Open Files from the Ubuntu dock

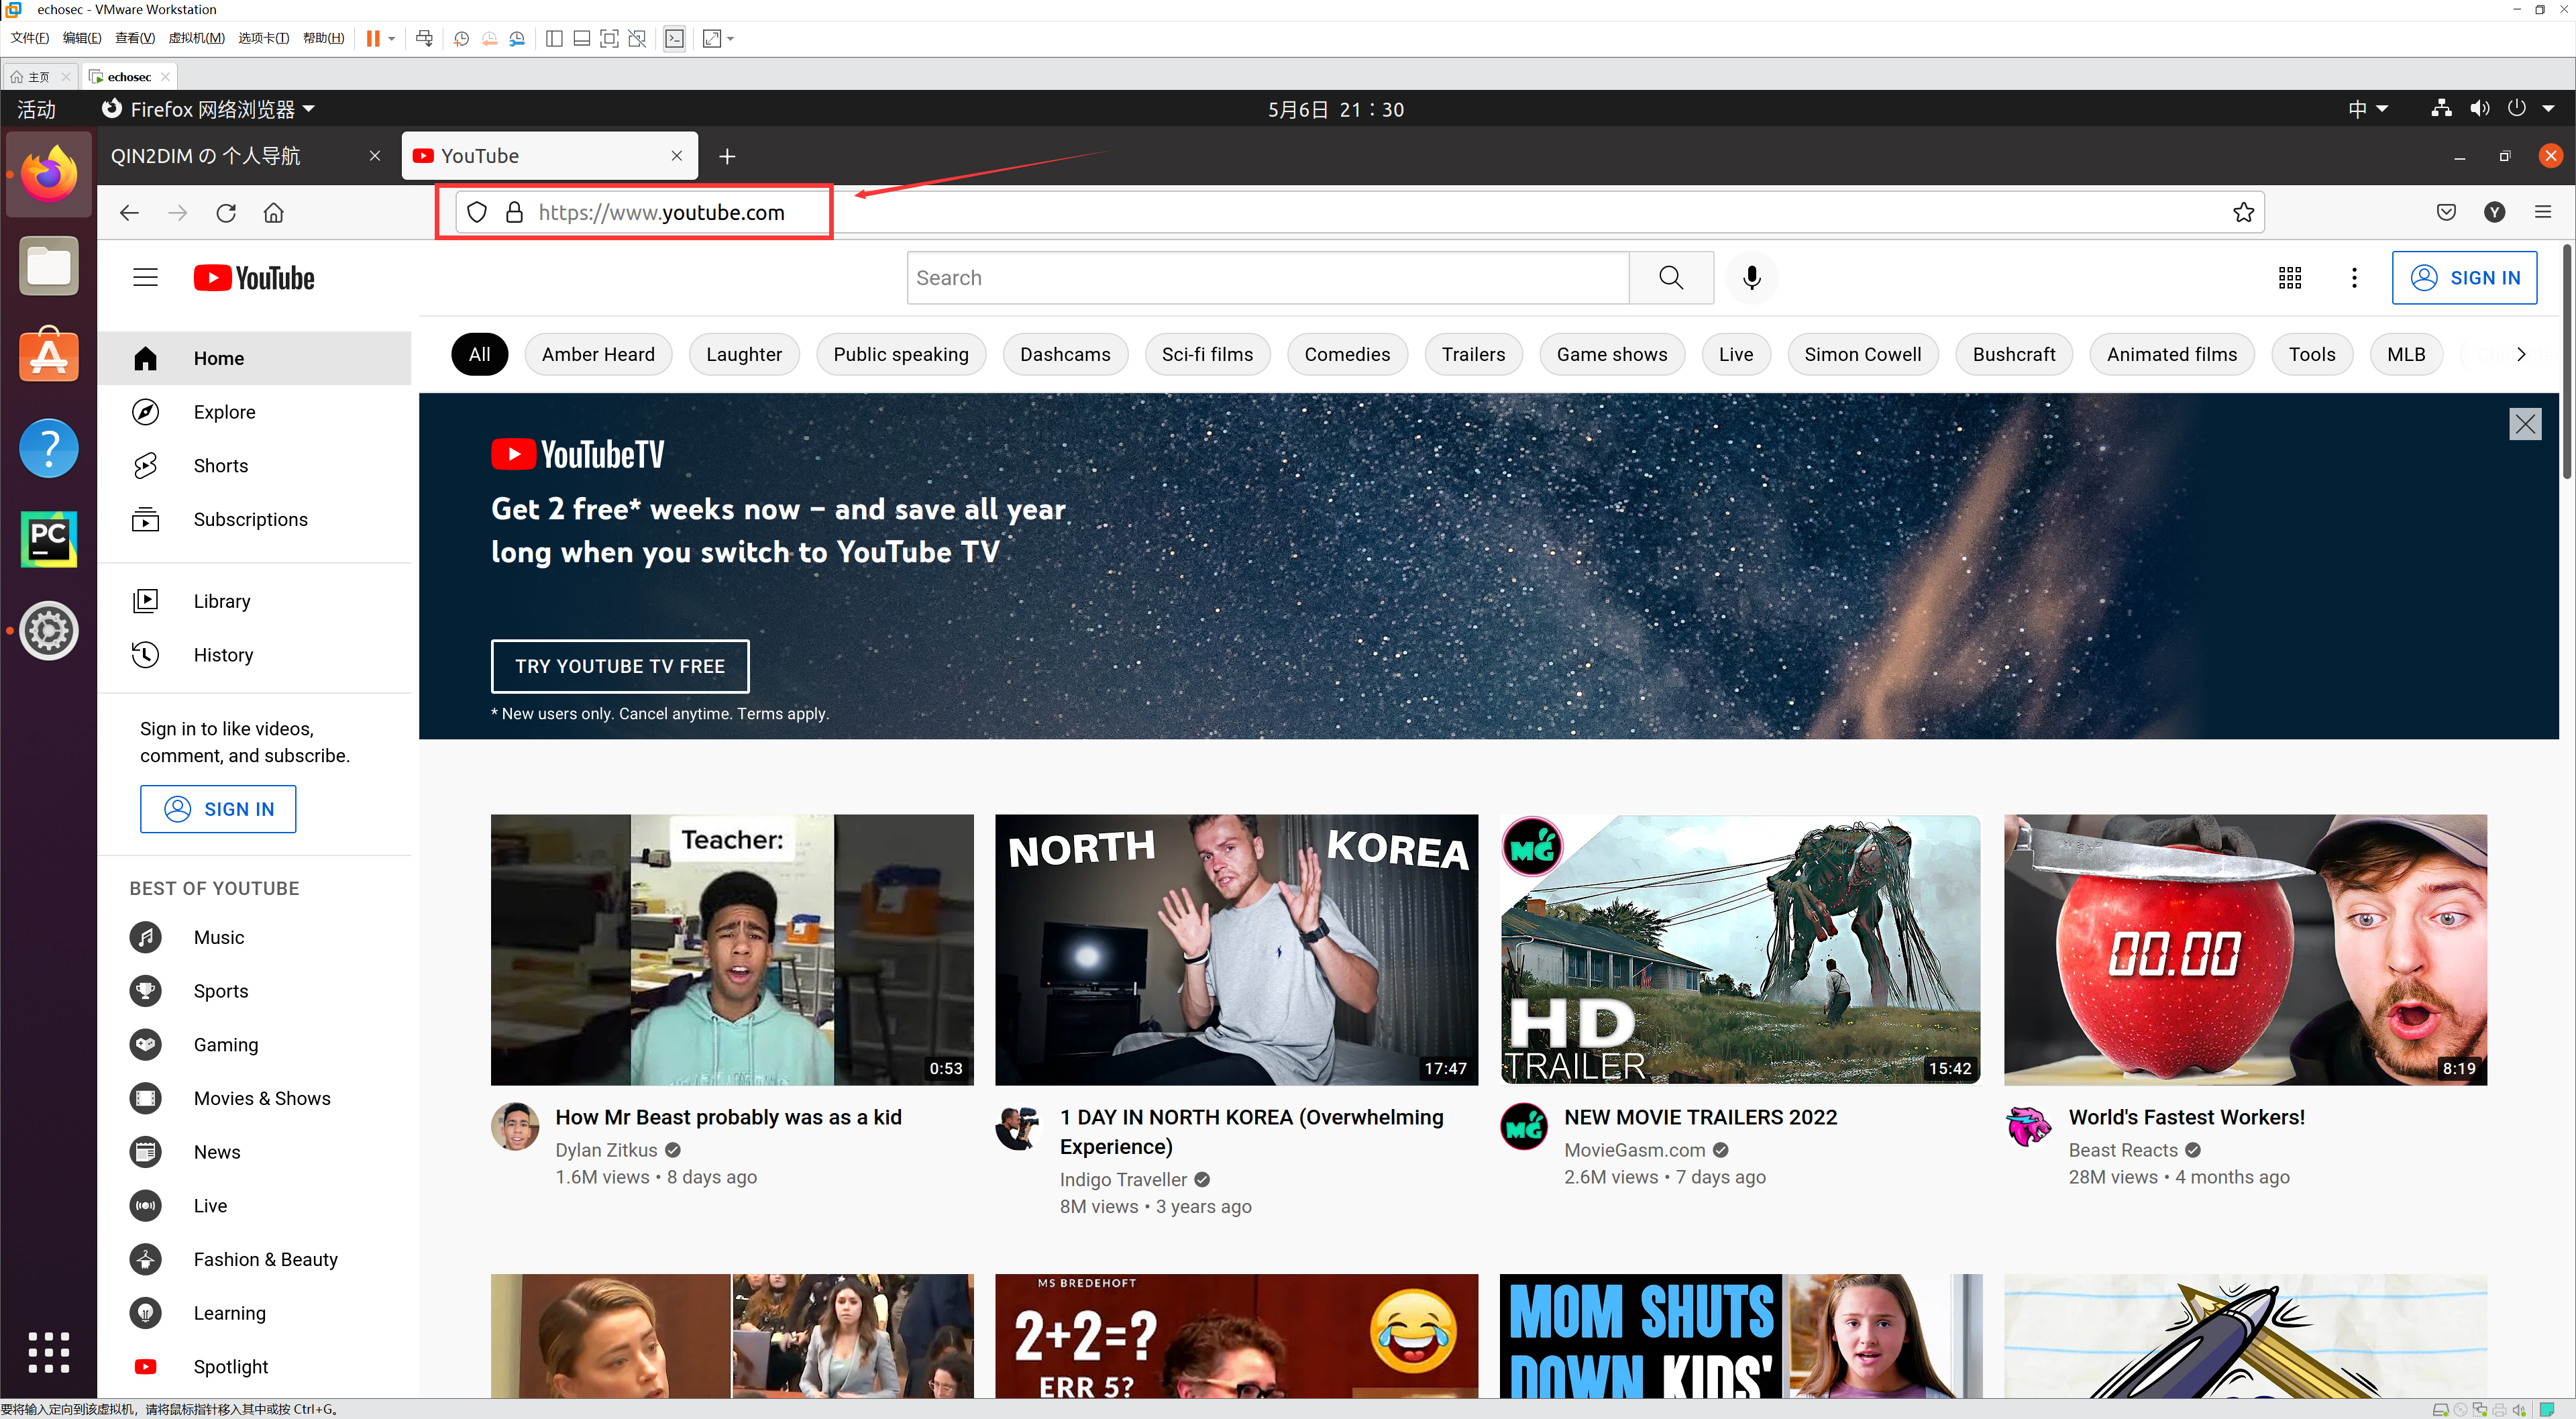pyautogui.click(x=49, y=266)
